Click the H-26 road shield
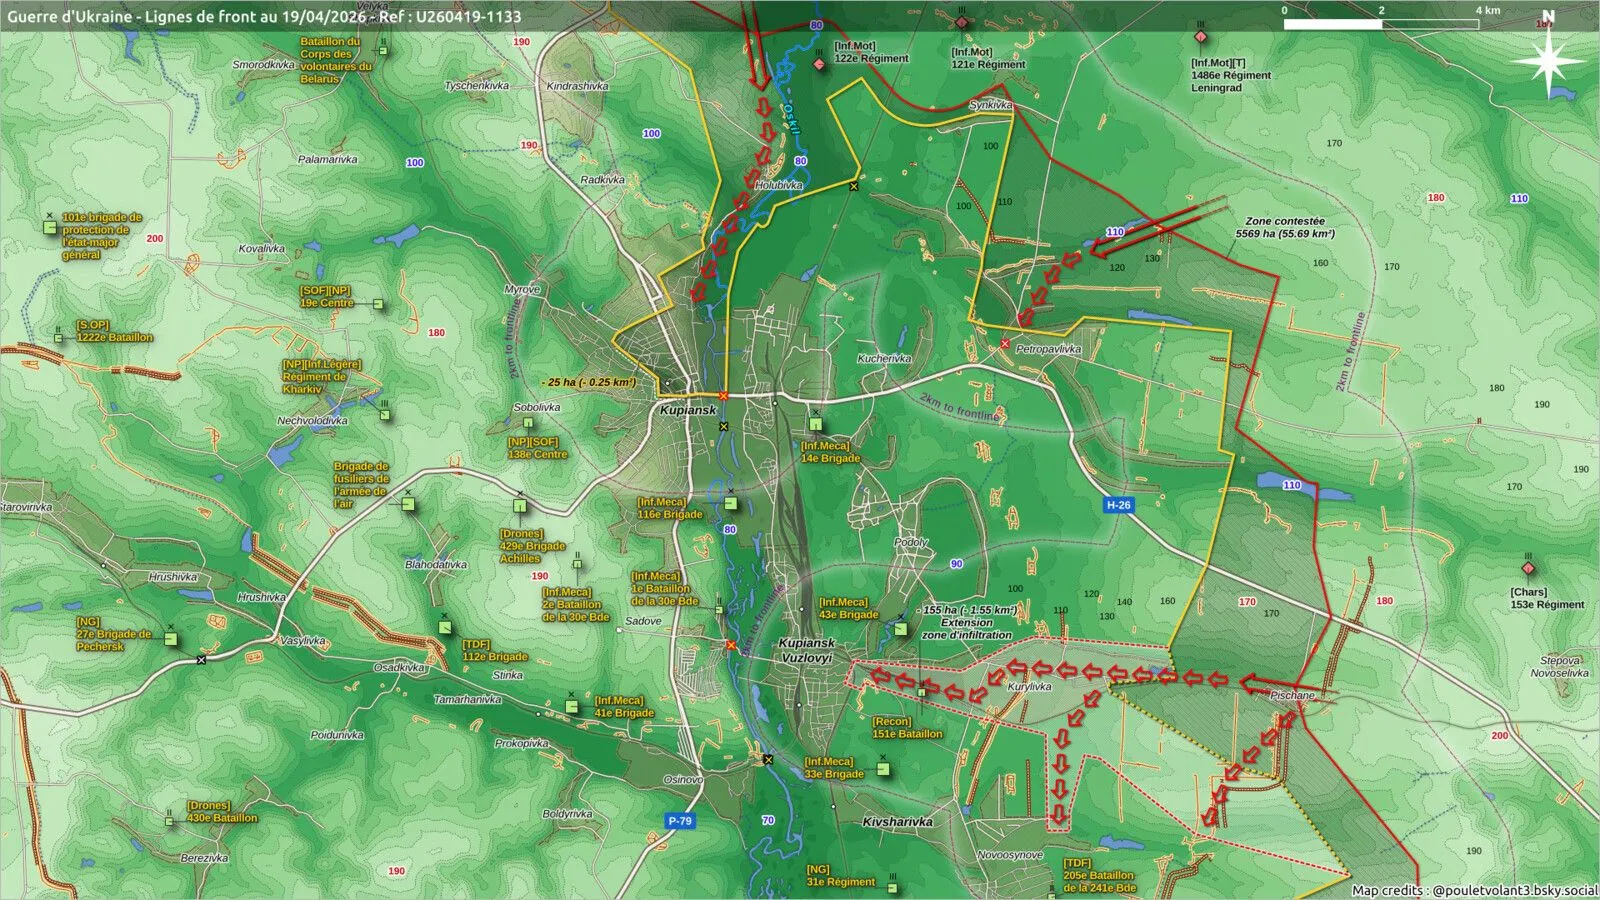 pos(1118,505)
